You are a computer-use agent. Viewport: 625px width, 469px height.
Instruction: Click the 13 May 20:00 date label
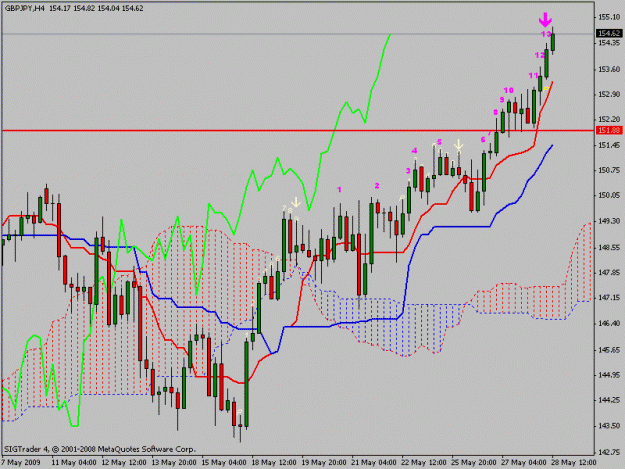pos(174,462)
